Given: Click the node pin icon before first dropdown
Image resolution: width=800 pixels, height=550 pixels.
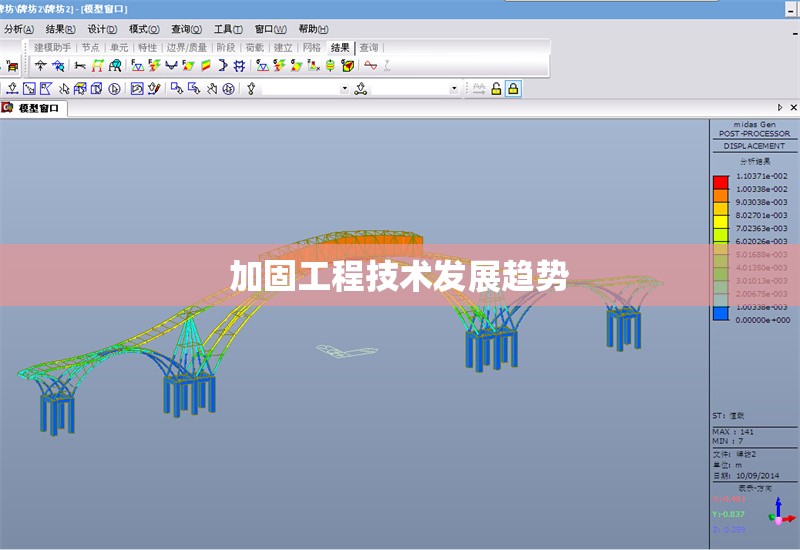Looking at the screenshot, I should pos(251,89).
